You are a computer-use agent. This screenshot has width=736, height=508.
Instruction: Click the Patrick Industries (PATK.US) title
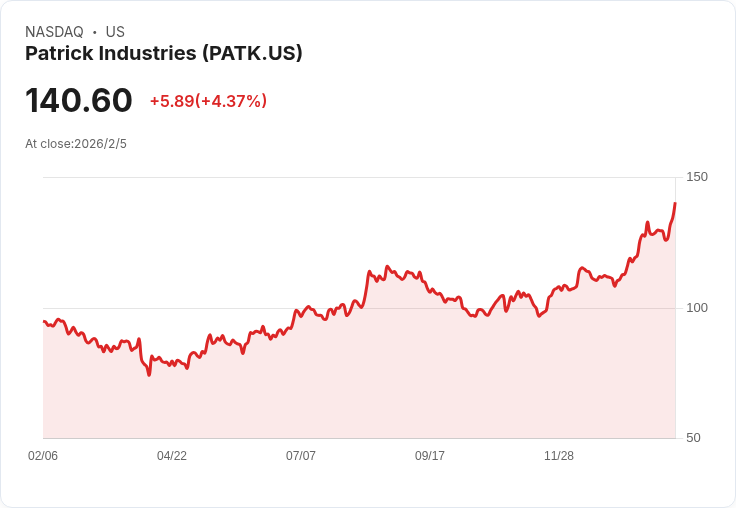pos(164,54)
